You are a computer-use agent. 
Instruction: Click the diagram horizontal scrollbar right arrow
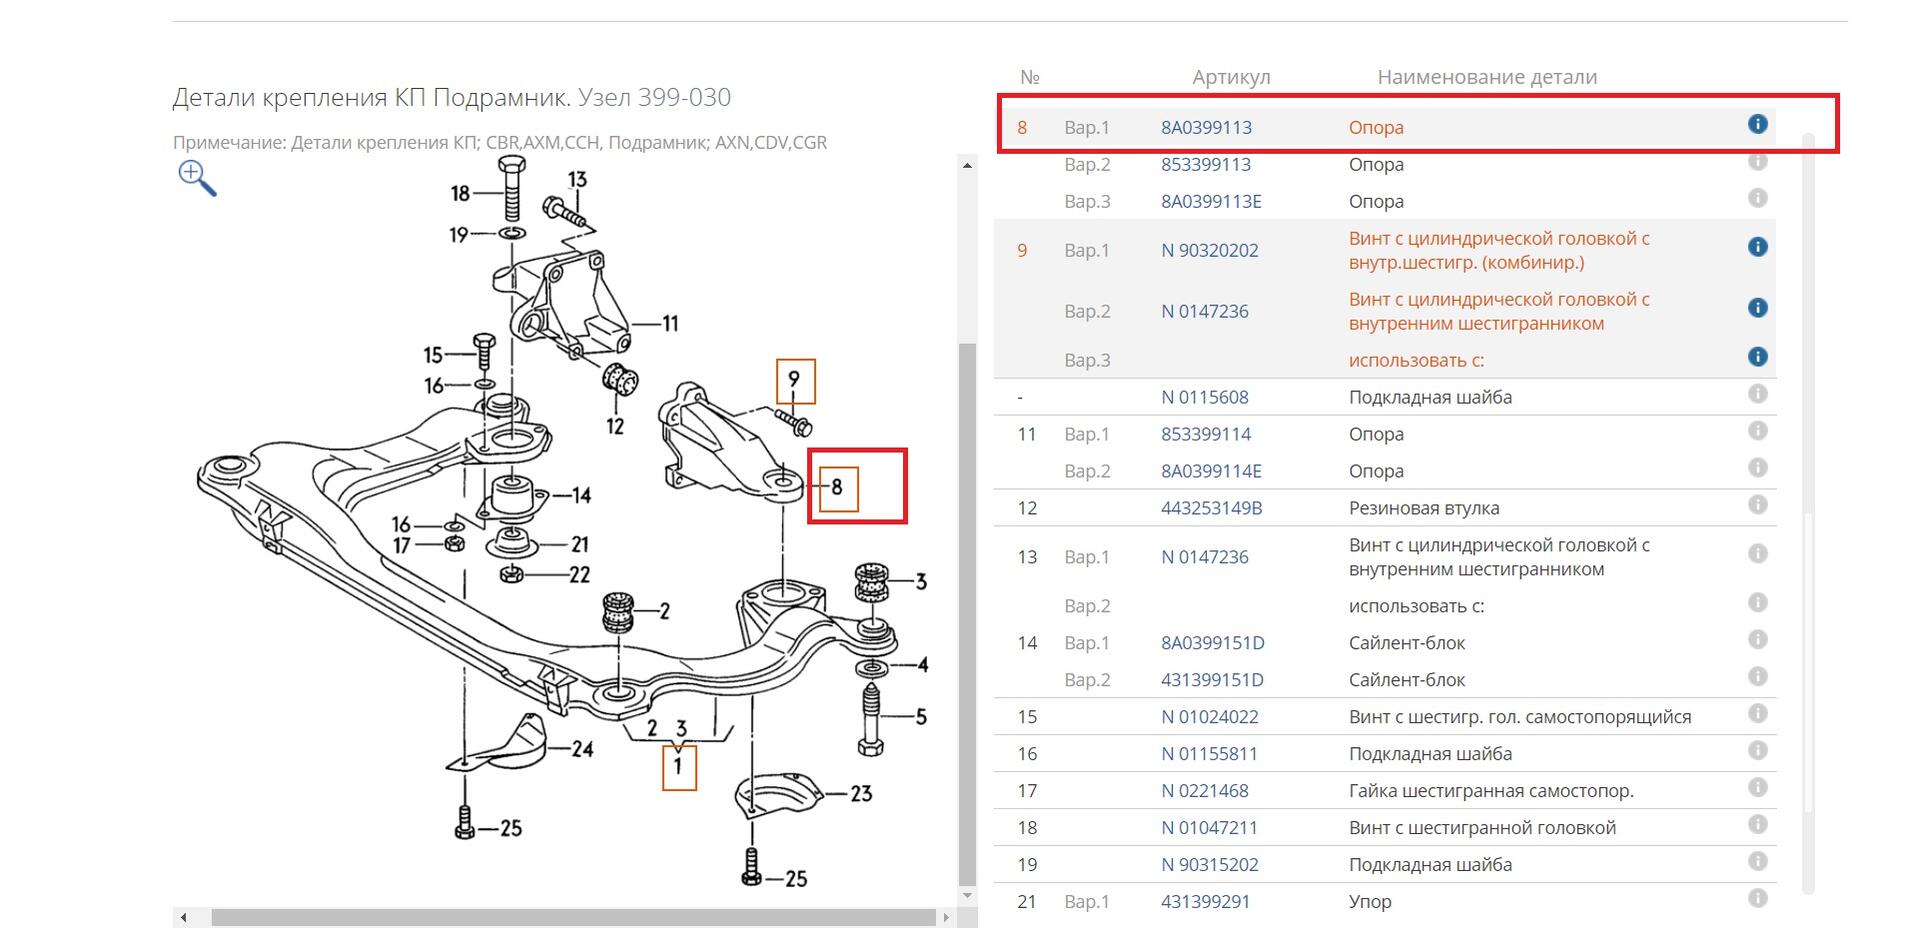pos(946,917)
